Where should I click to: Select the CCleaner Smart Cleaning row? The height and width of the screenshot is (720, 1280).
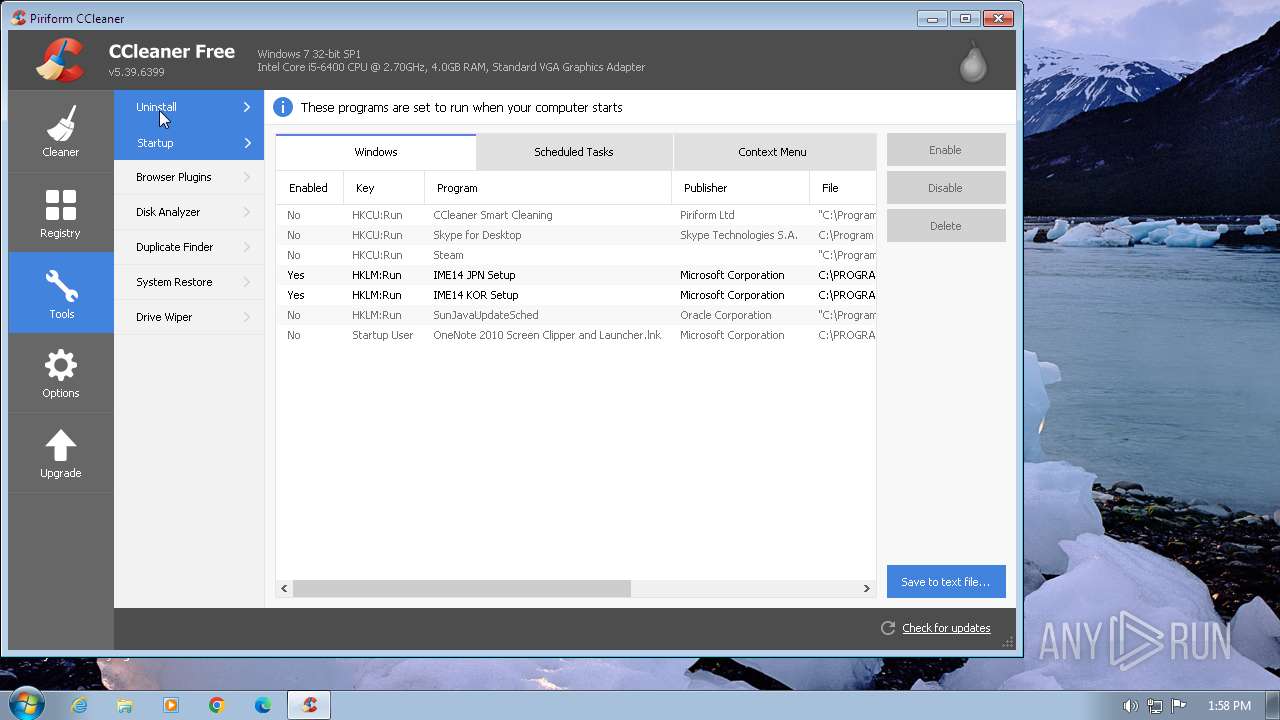tap(576, 215)
